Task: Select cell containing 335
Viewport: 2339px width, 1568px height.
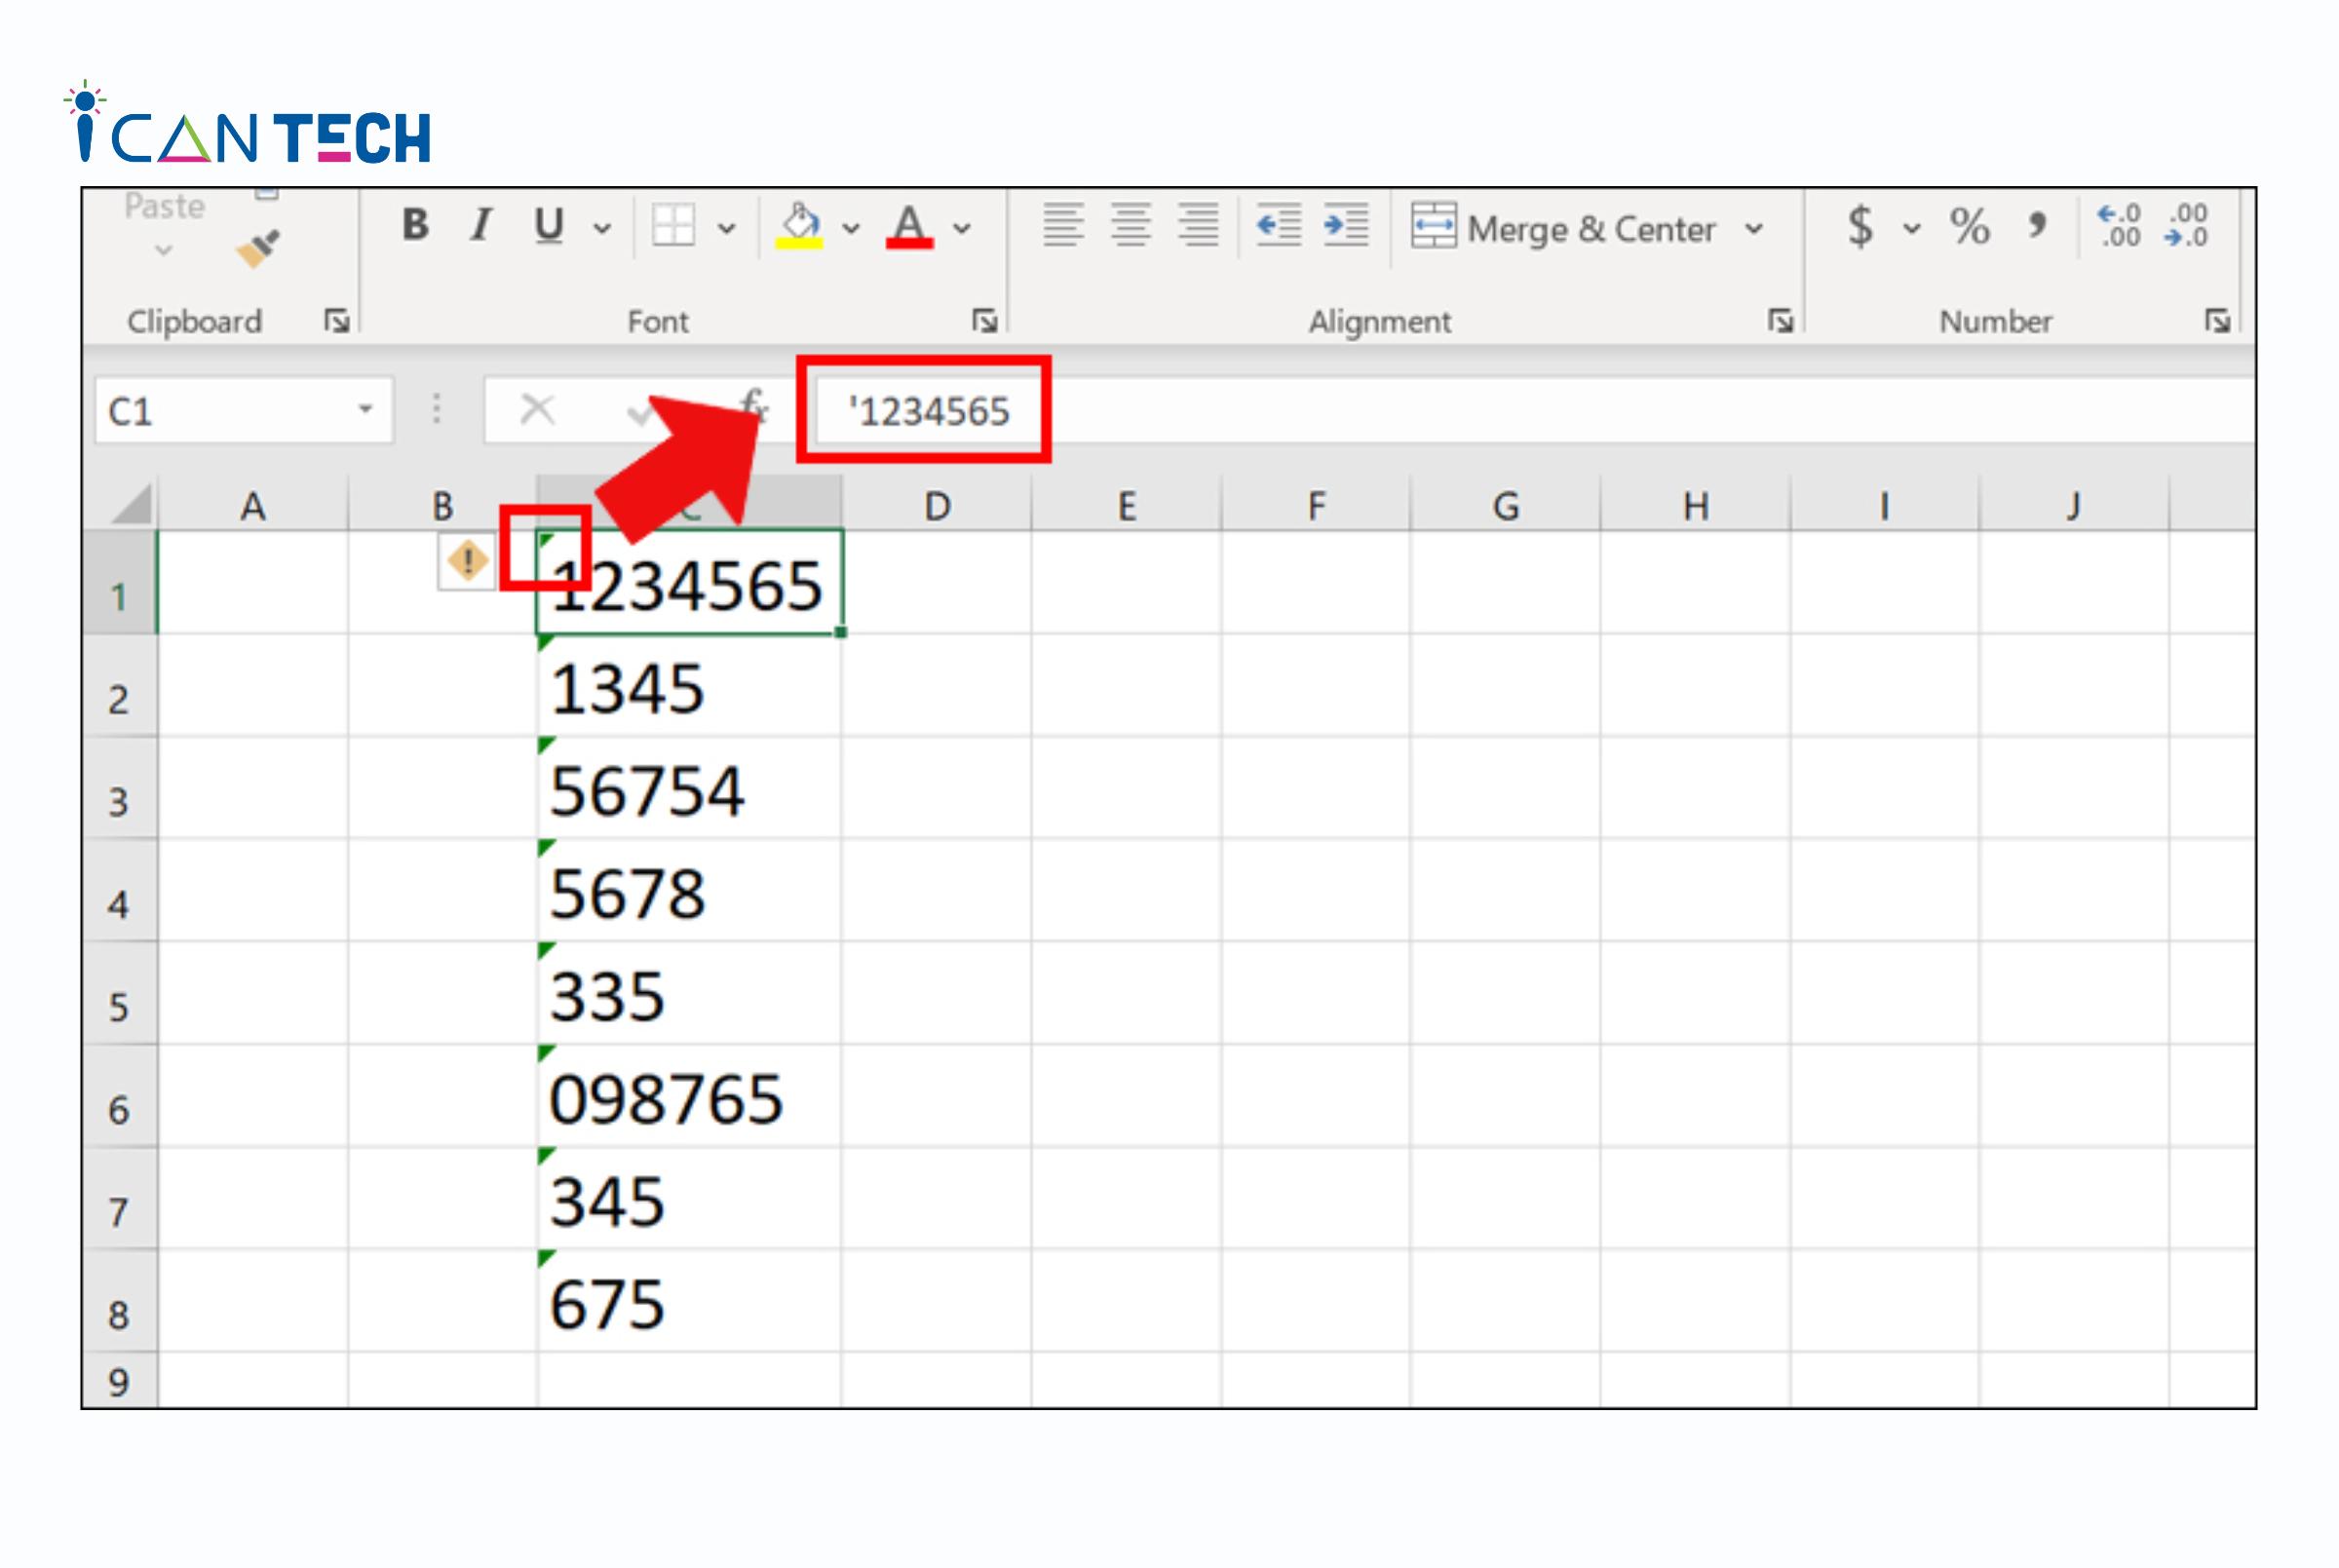Action: (x=689, y=994)
